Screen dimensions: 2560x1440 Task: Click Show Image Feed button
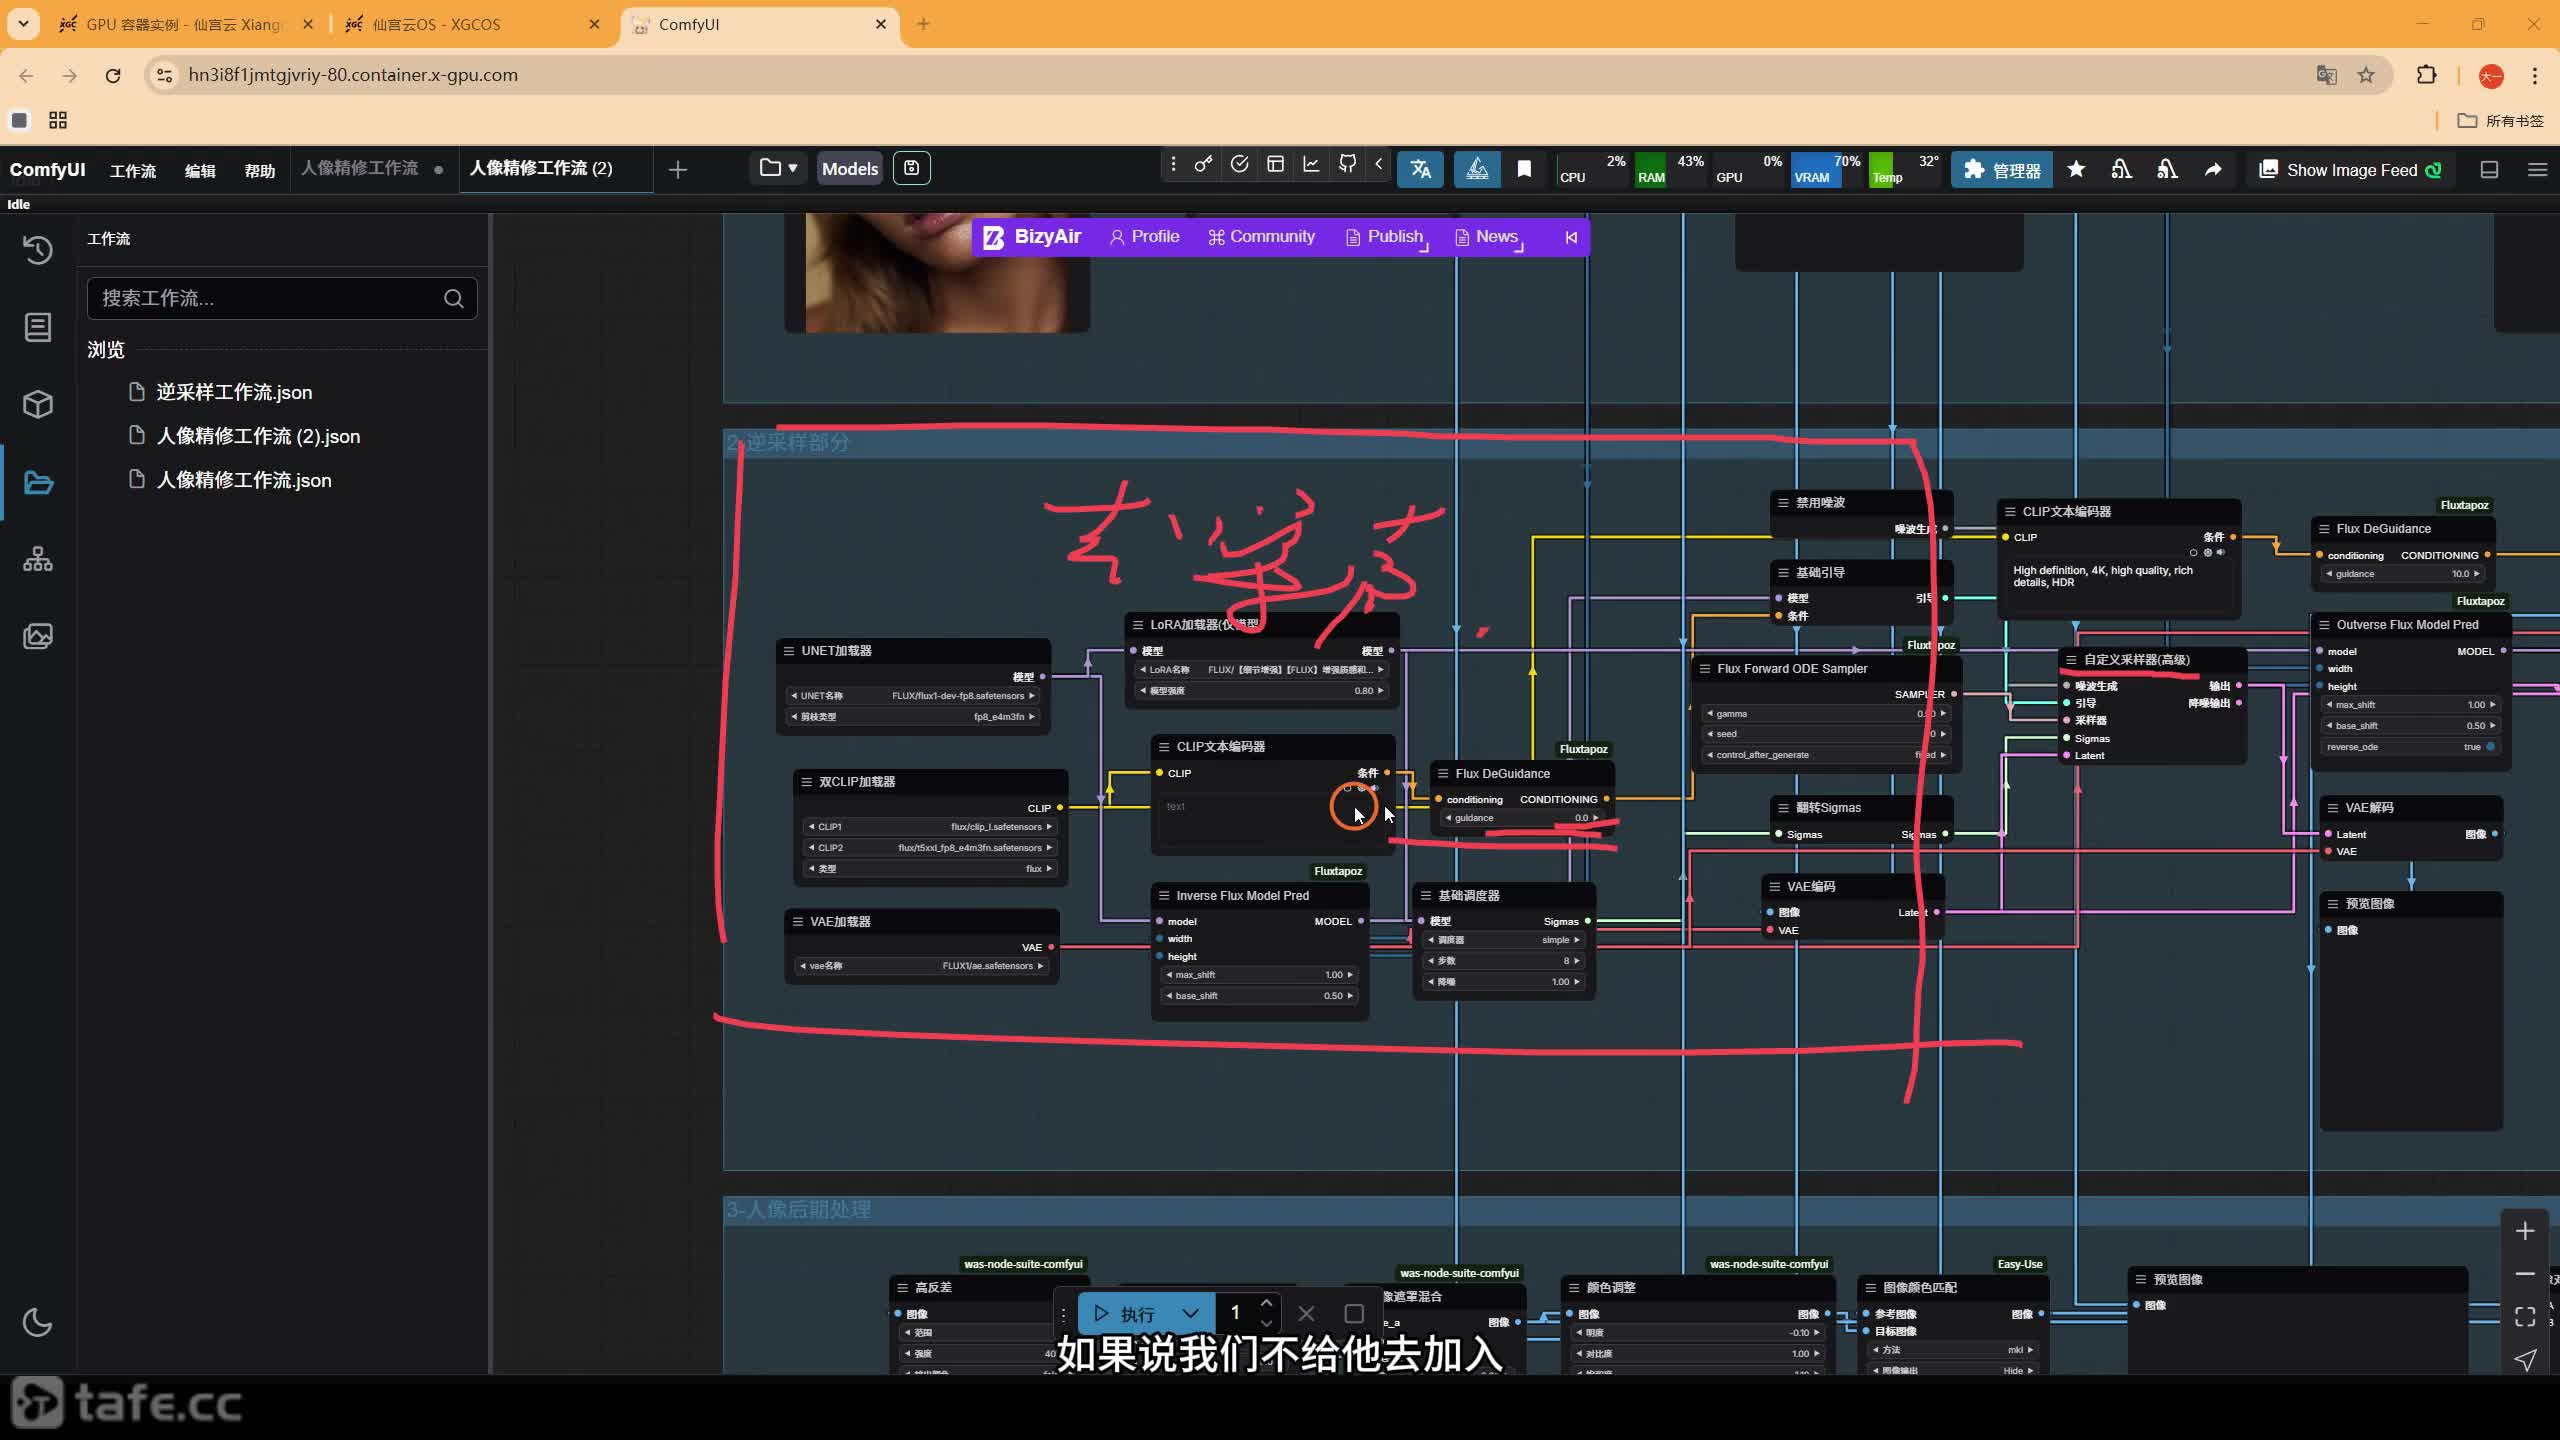pos(2350,170)
